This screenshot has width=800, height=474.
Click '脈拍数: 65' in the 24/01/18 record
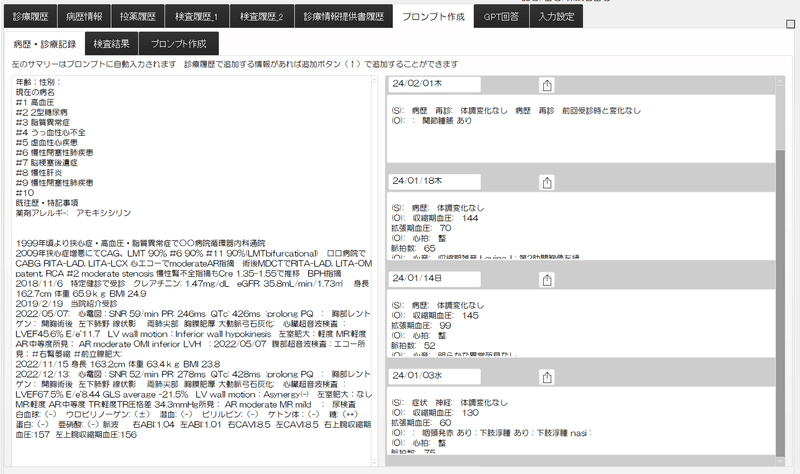click(x=413, y=248)
